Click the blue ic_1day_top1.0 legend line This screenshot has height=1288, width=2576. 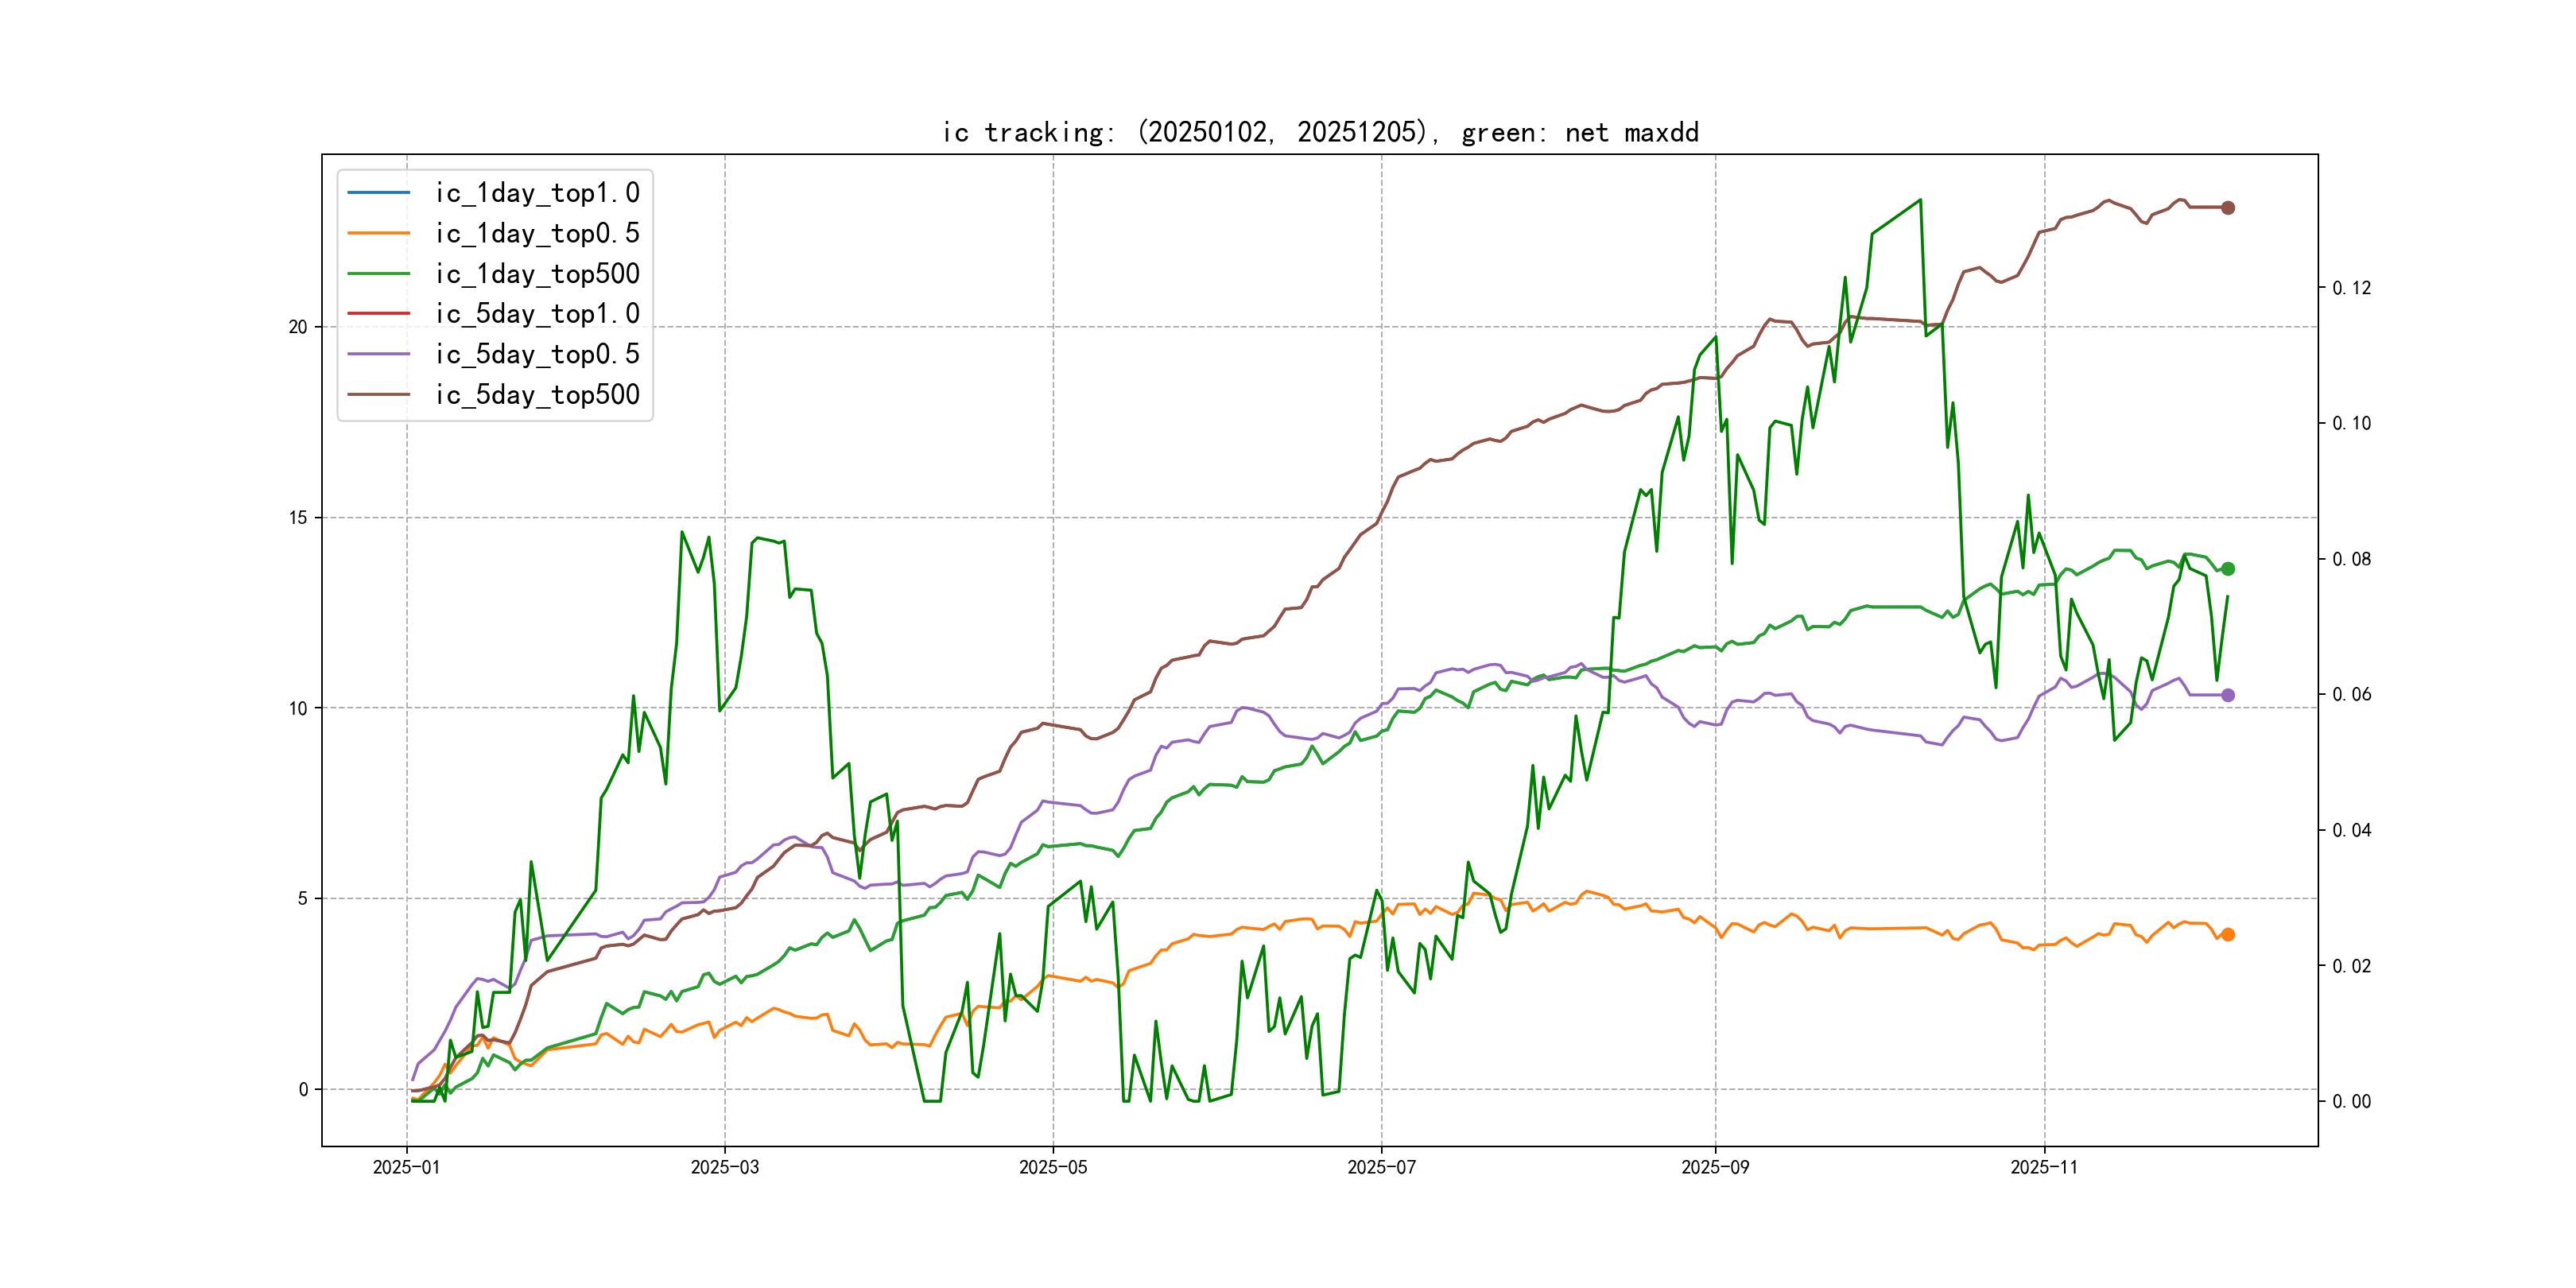click(x=378, y=192)
